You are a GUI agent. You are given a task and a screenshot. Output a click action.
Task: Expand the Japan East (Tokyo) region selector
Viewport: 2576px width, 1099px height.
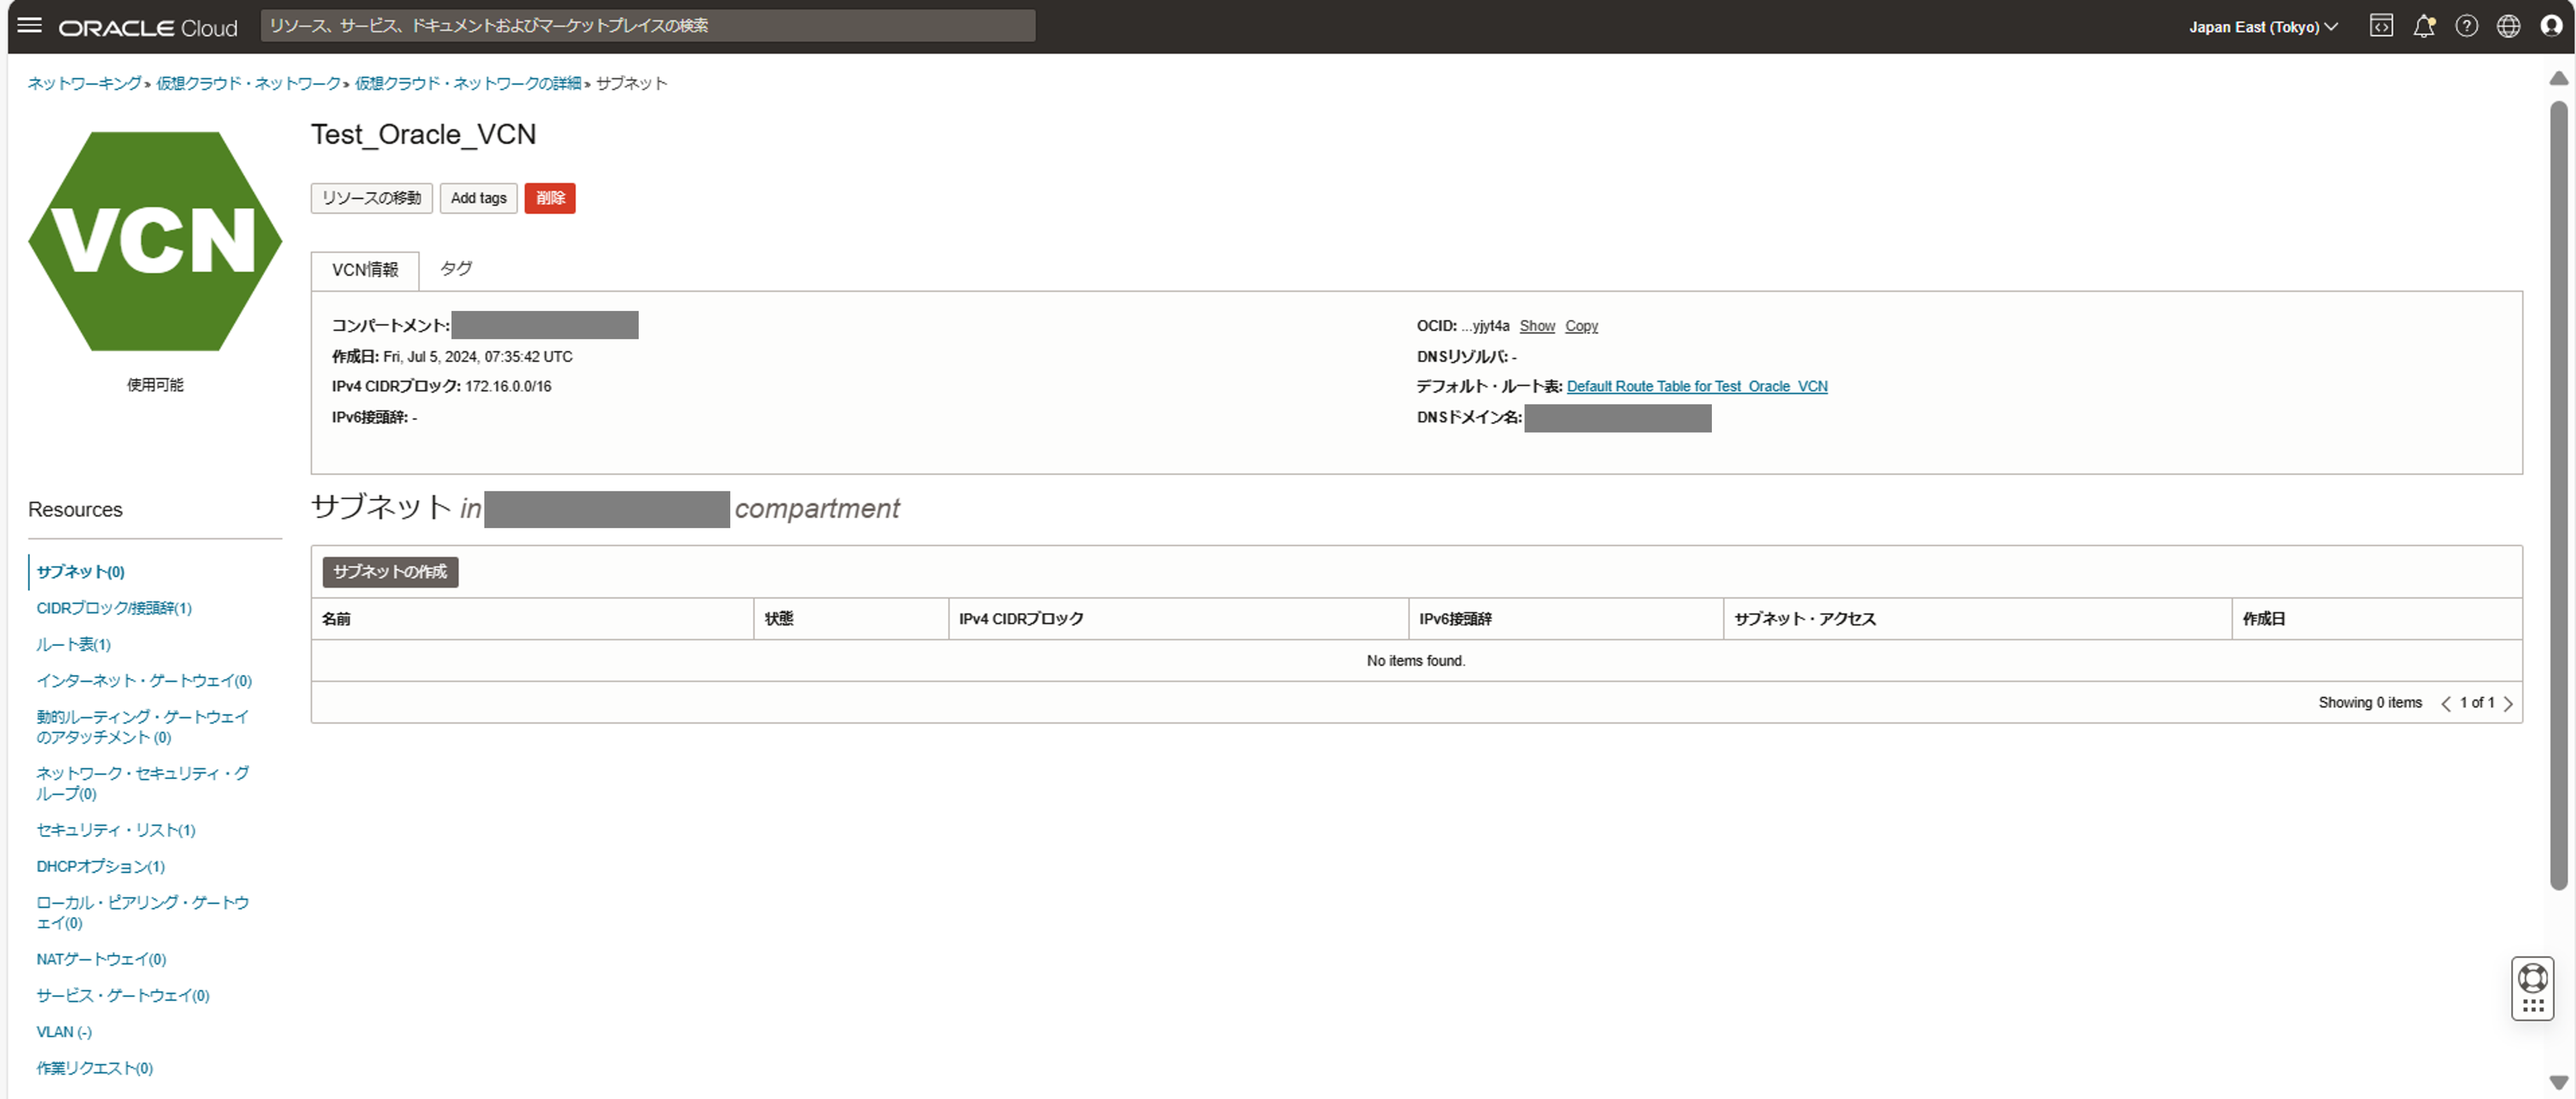2263,27
